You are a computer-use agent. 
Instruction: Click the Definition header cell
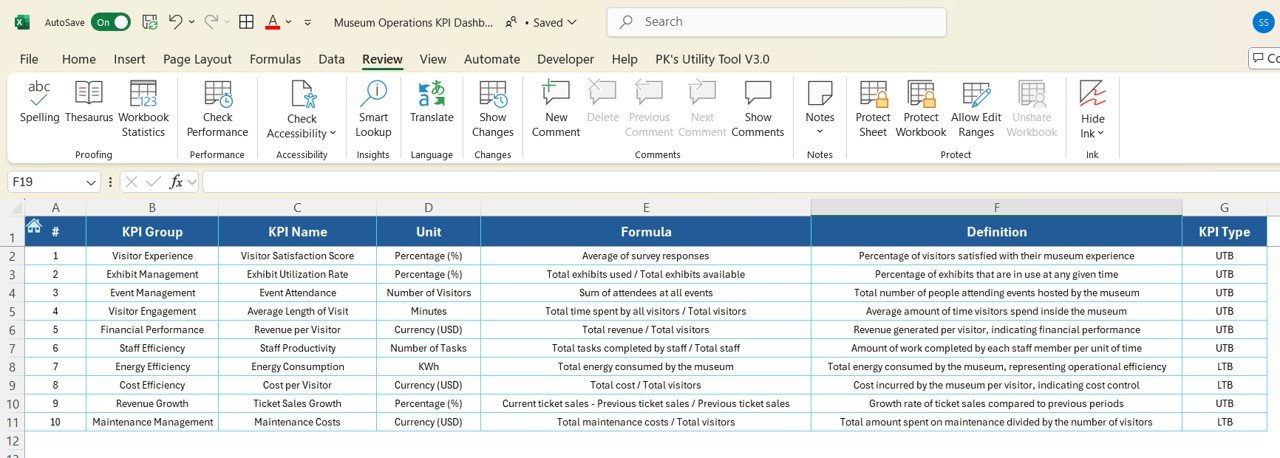click(996, 231)
